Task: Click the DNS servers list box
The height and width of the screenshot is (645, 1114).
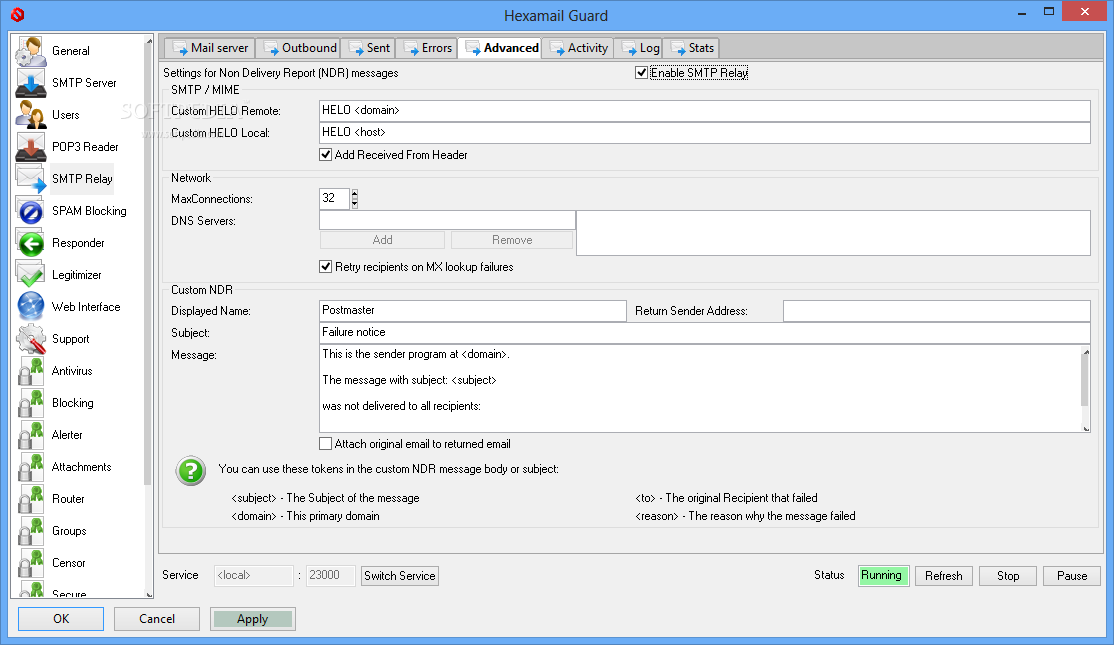Action: [x=833, y=233]
